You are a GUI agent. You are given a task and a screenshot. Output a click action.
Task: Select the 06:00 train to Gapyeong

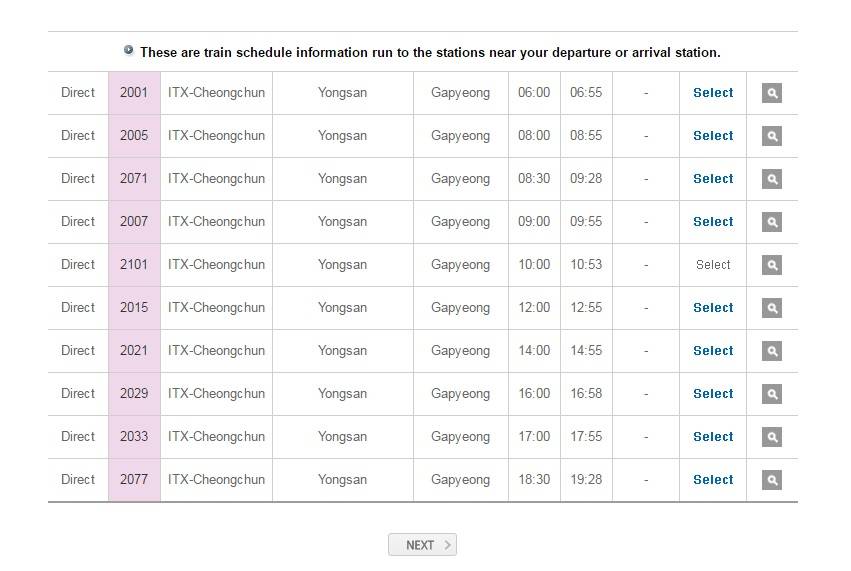pyautogui.click(x=713, y=93)
